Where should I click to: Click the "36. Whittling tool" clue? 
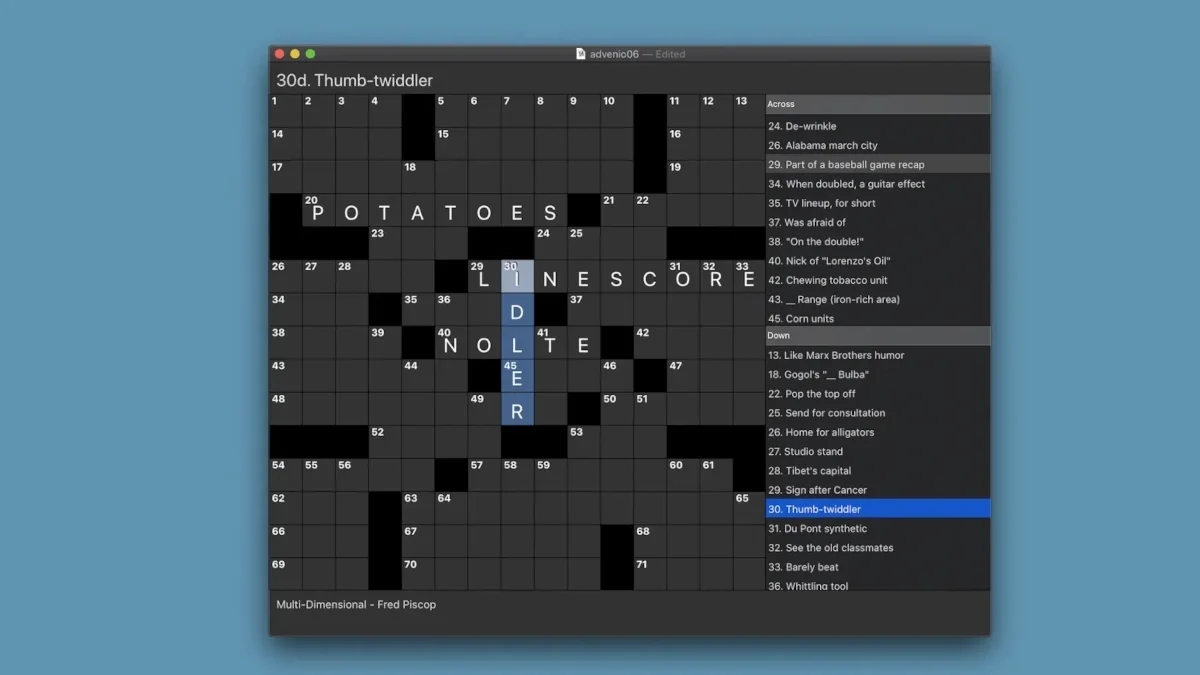coord(877,586)
